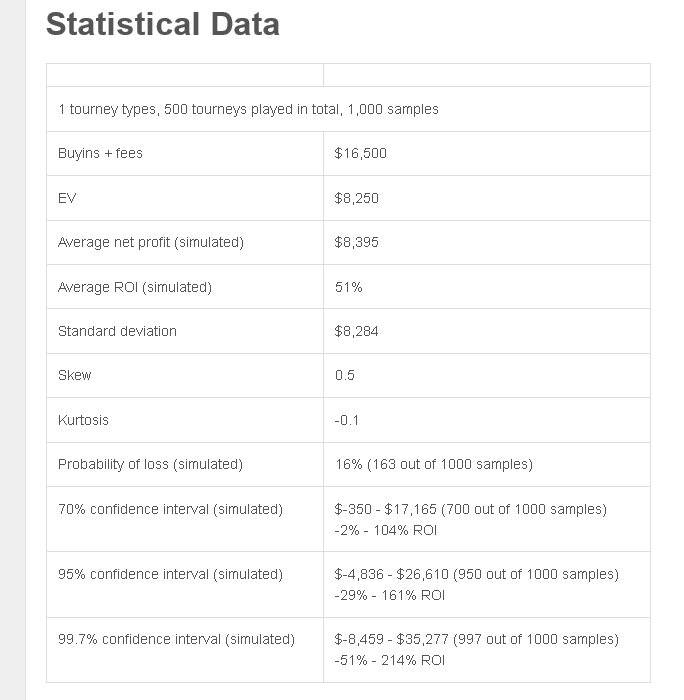
Task: Select the Probability of loss label
Action: click(x=150, y=464)
